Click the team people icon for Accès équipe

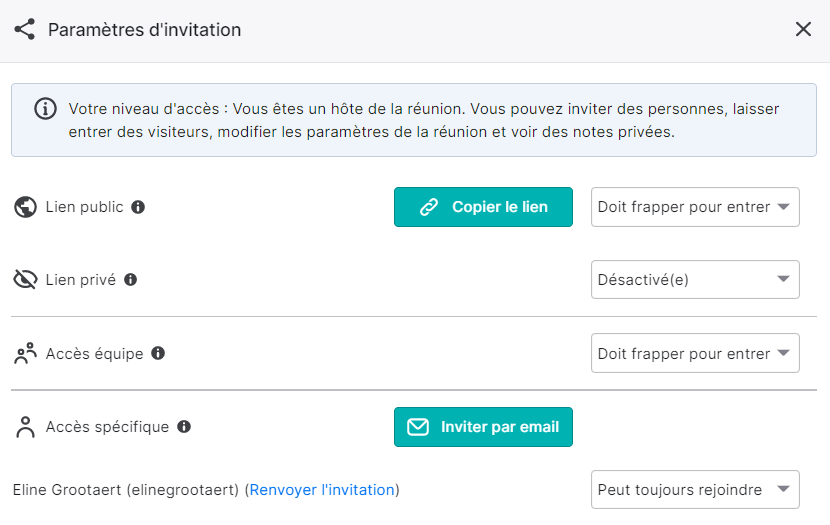[25, 354]
